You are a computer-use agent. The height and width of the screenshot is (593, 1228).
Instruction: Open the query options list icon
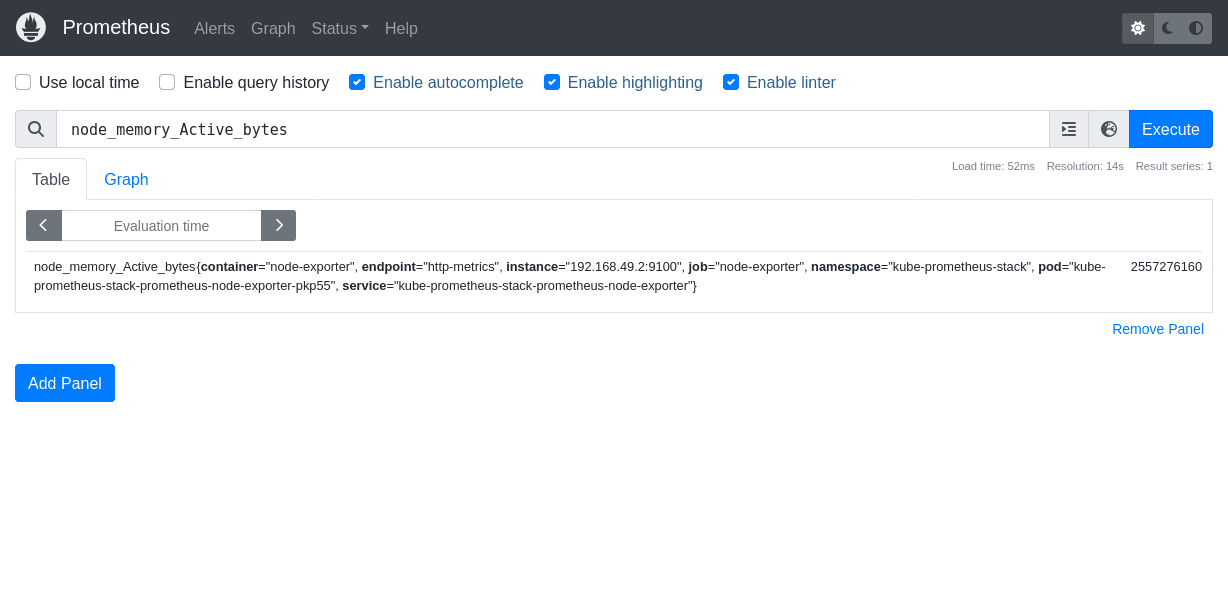coord(1068,129)
